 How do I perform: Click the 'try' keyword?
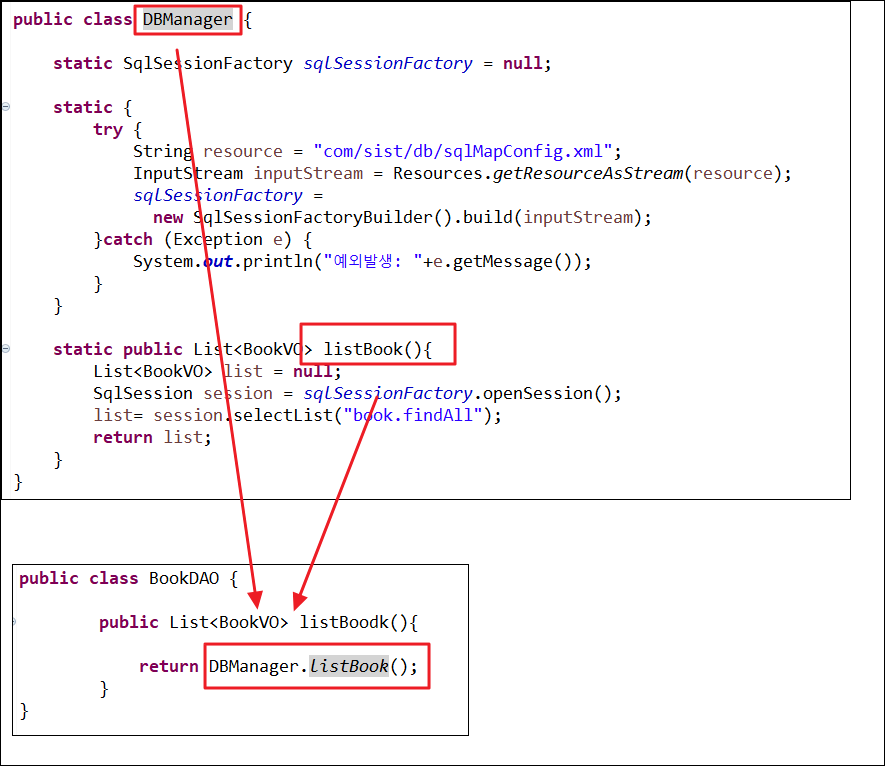108,130
